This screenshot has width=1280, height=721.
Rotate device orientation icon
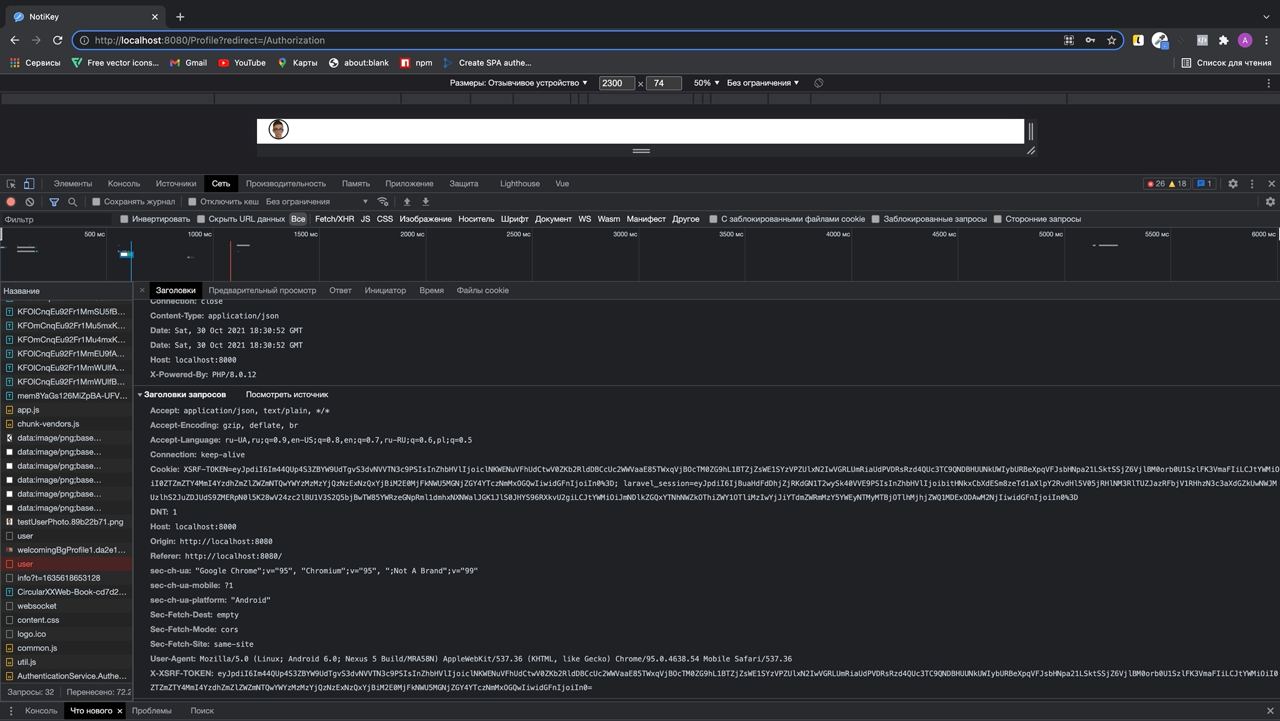click(x=818, y=83)
